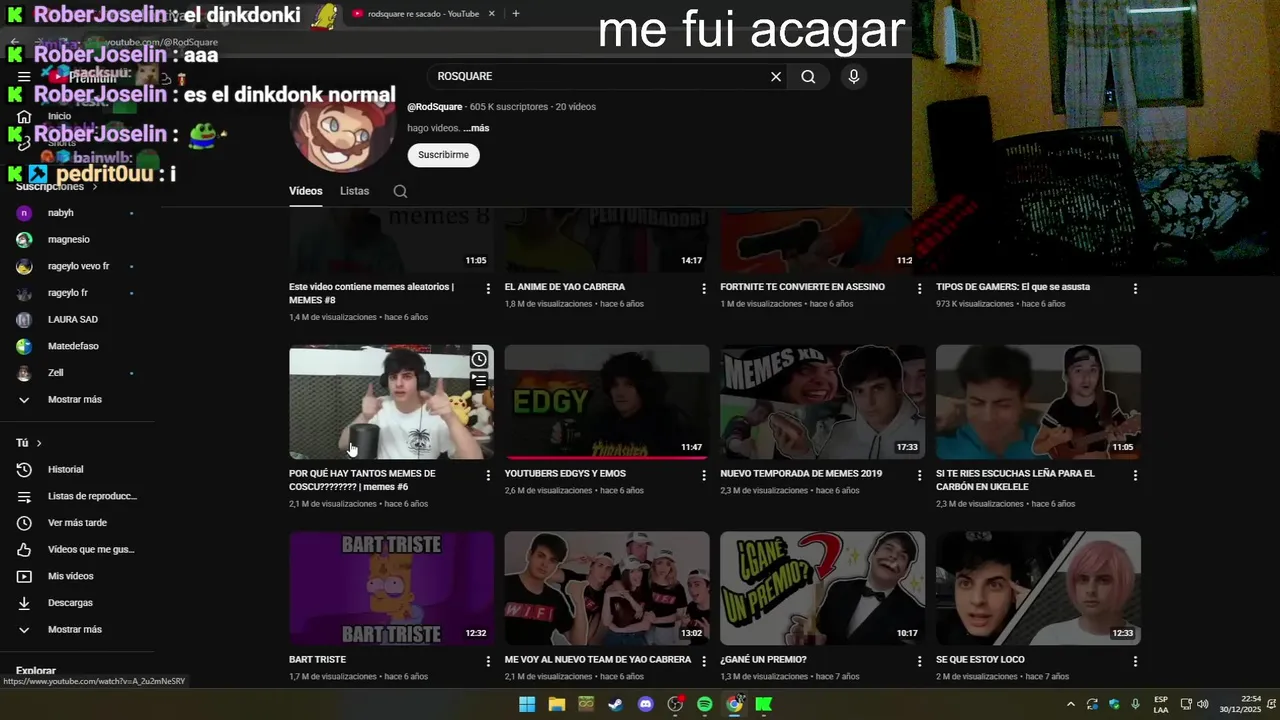The width and height of the screenshot is (1280, 720).
Task: Add COSCU thumbnail video to watch later clock icon
Action: coord(479,359)
